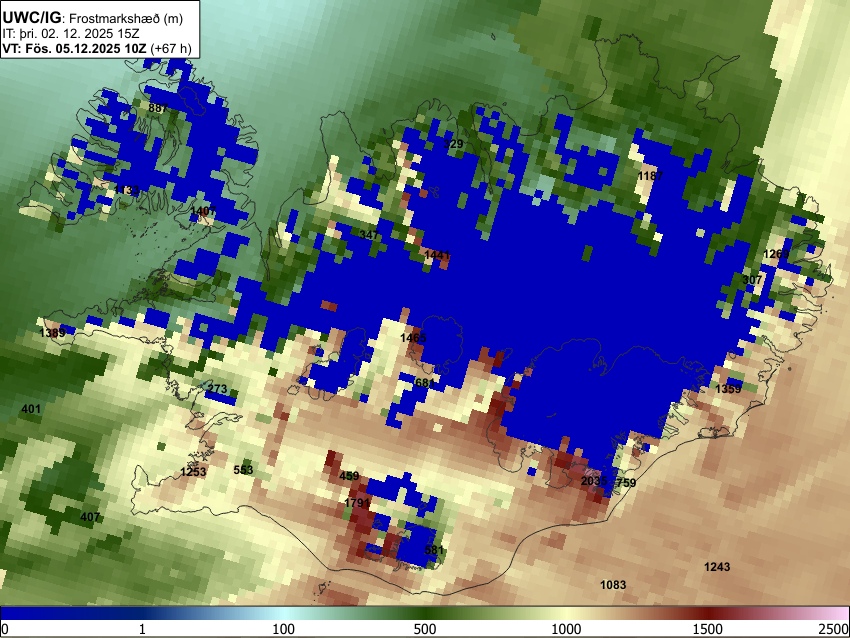The width and height of the screenshot is (850, 638).
Task: Click the 329 value in north Iceland
Action: tap(453, 144)
